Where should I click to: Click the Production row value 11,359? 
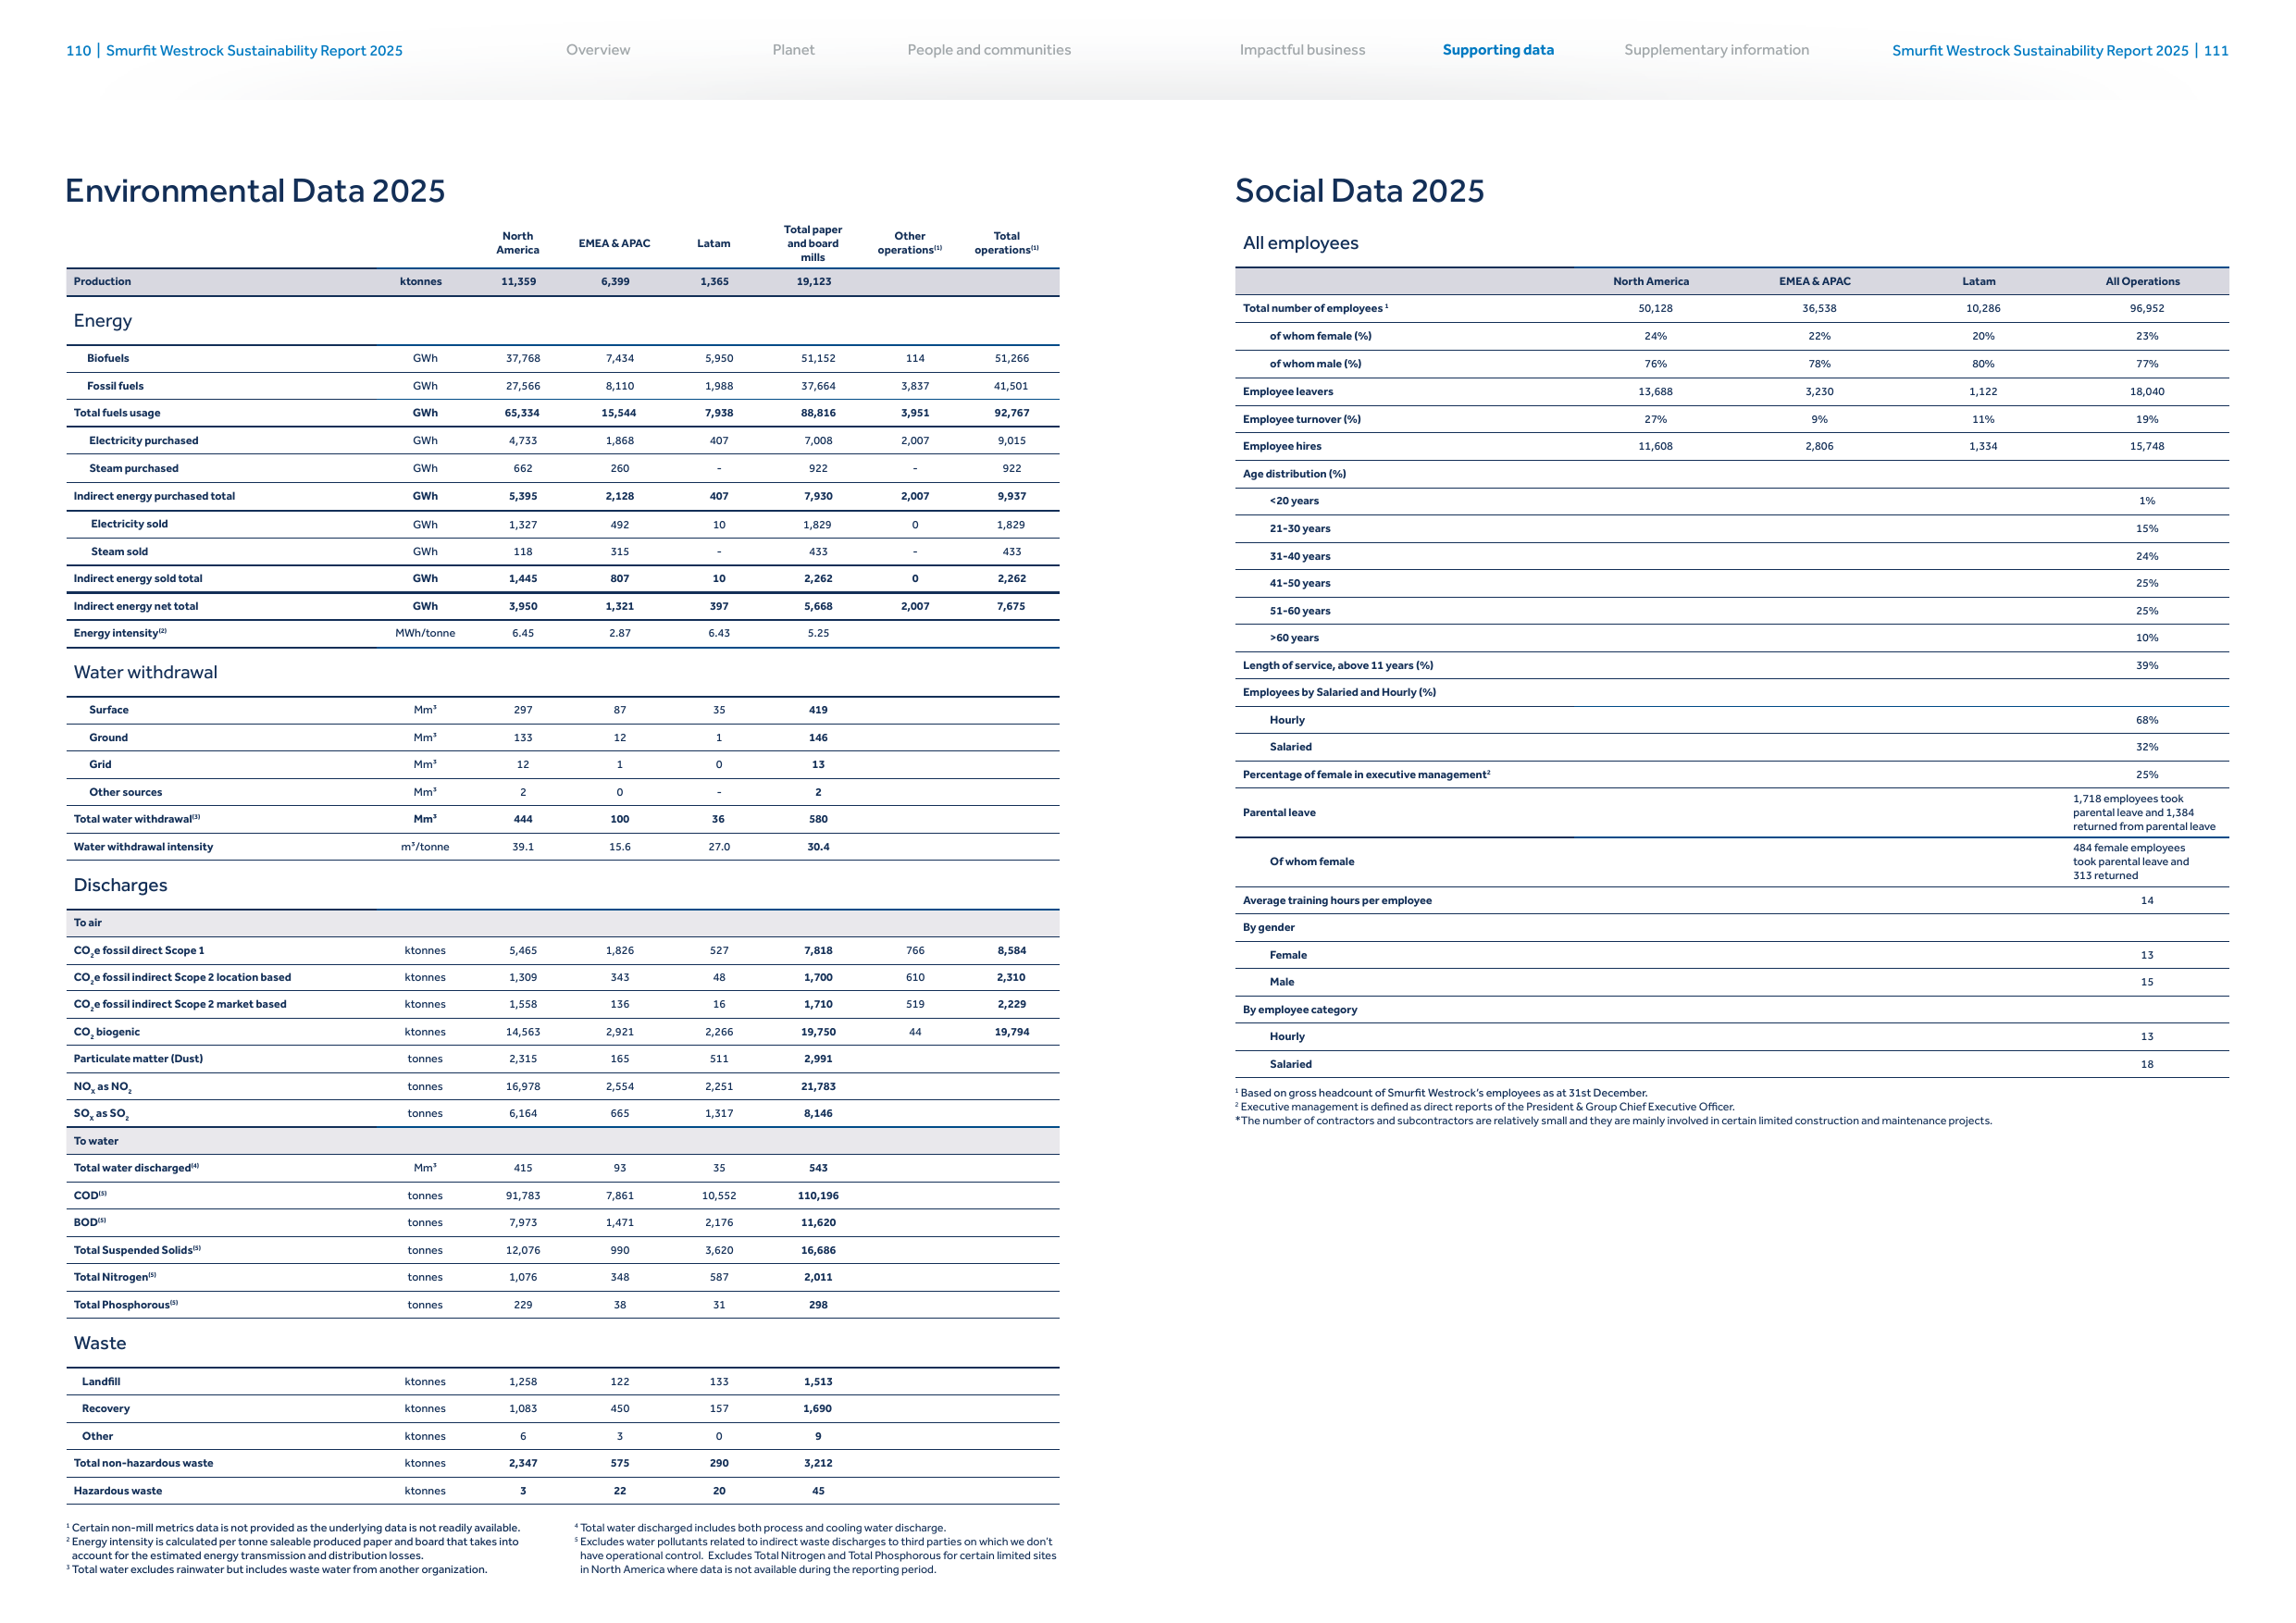point(518,282)
